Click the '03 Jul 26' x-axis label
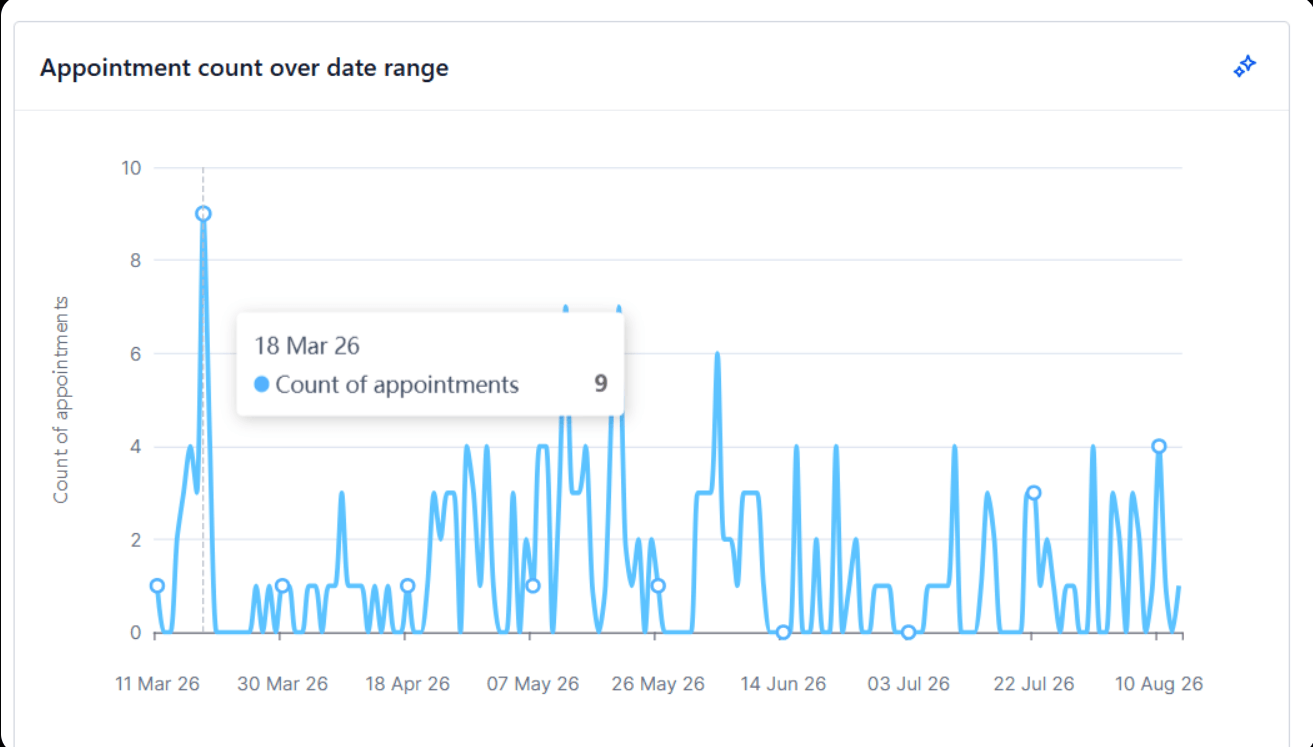This screenshot has width=1313, height=747. point(908,684)
